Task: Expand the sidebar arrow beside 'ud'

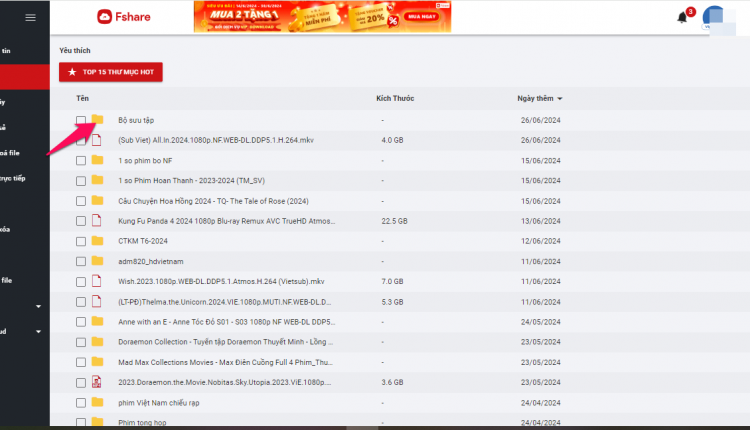Action: [x=38, y=331]
